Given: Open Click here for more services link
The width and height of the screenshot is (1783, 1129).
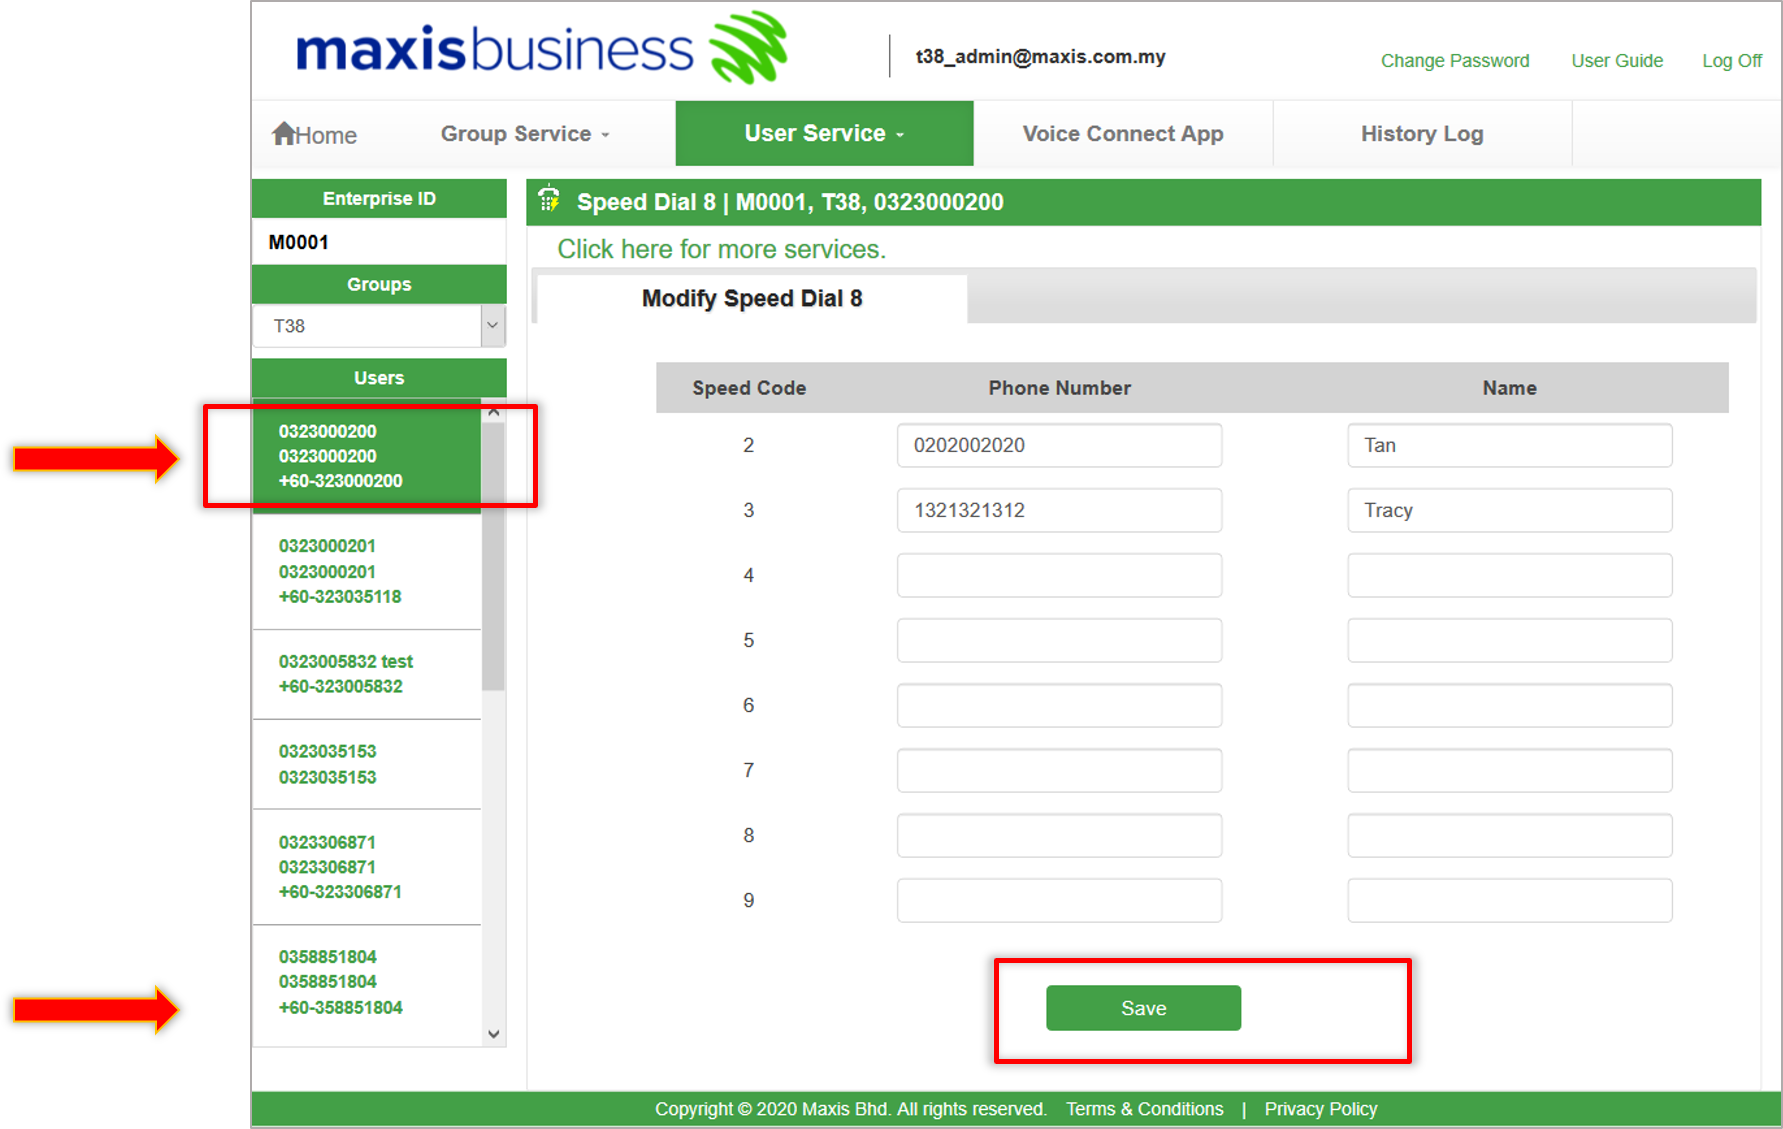Looking at the screenshot, I should tap(721, 249).
